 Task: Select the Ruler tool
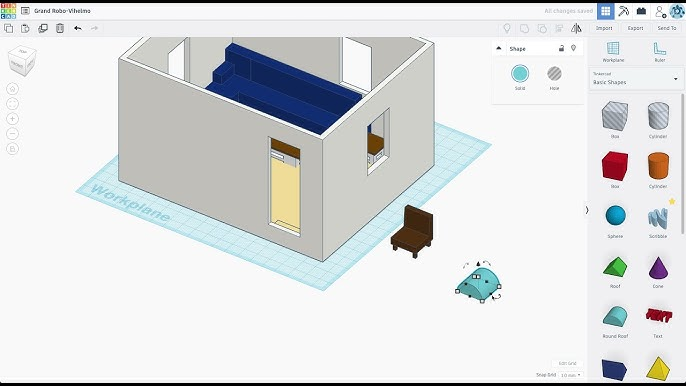click(x=660, y=52)
